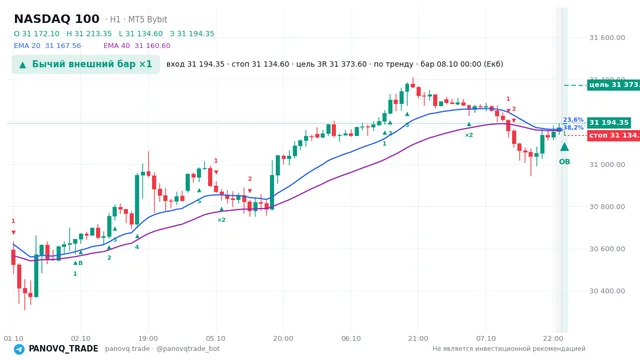Viewport: 640px width, 360px height.
Task: Click "Не является инвестиционной рекомендацией" disclaimer
Action: (x=509, y=349)
